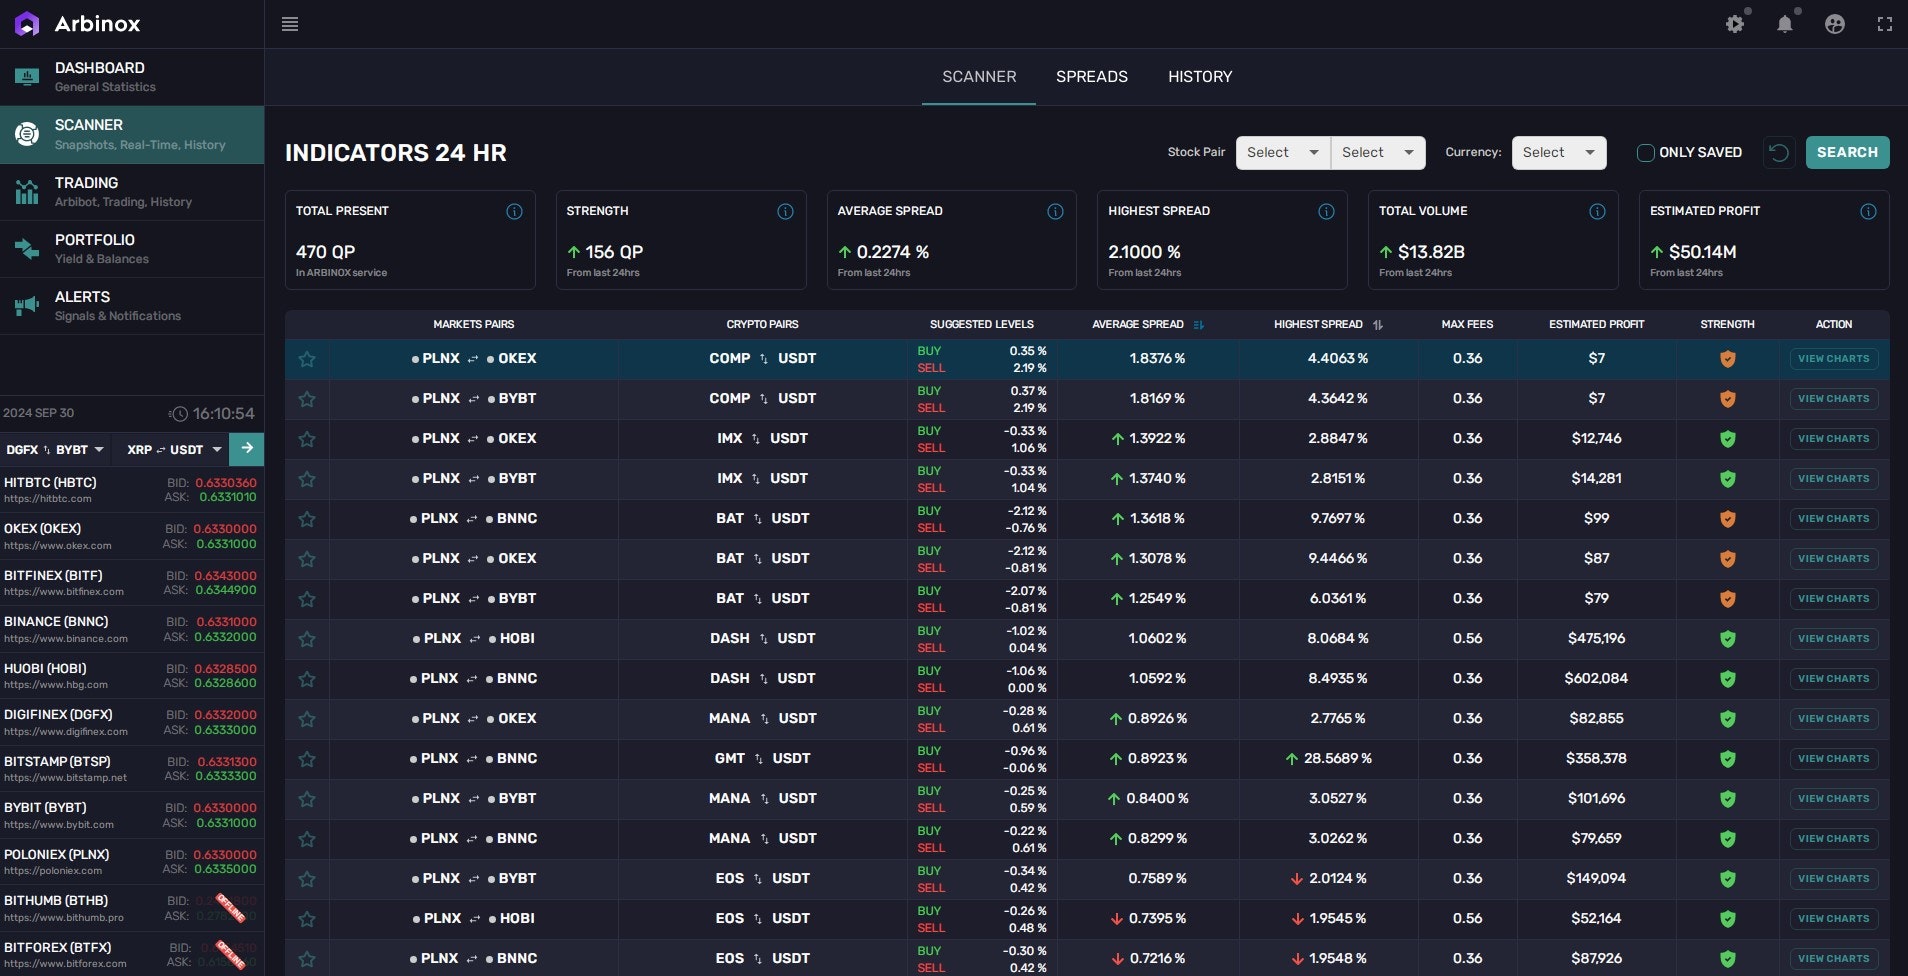
Task: Select the HUOBI (HOBI) ticker entry
Action: pos(132,676)
